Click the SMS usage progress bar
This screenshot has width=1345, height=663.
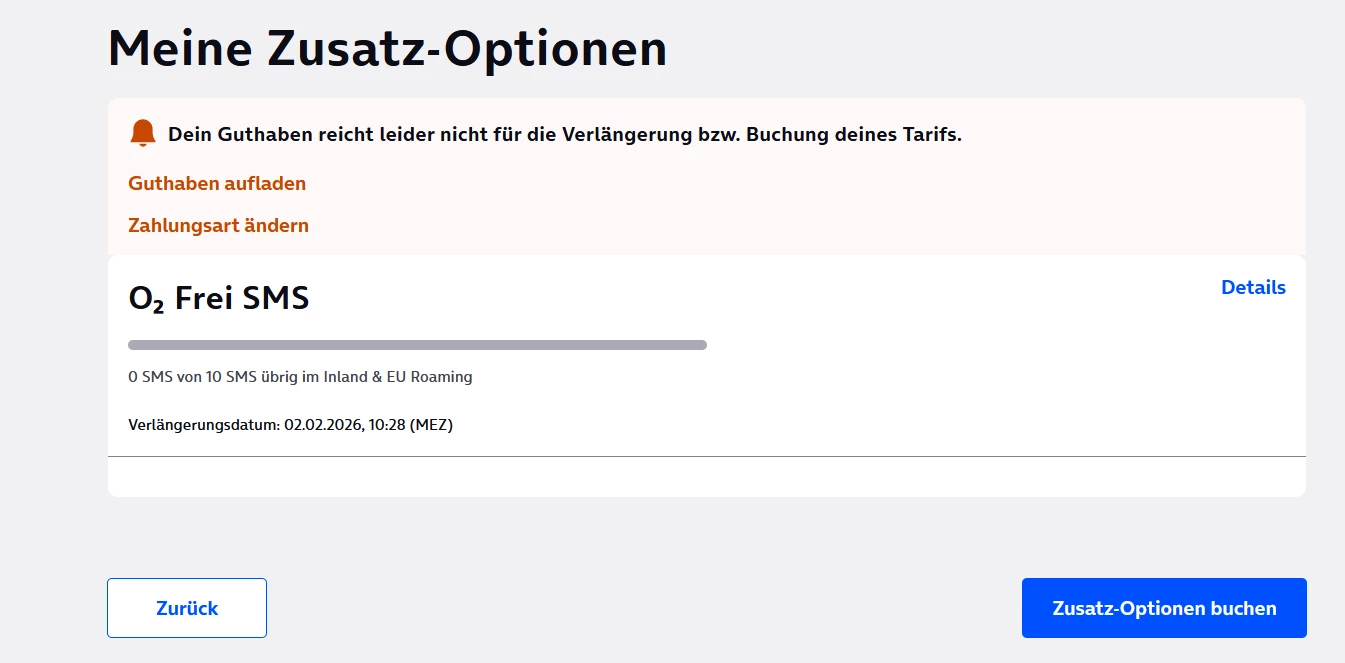click(x=417, y=345)
